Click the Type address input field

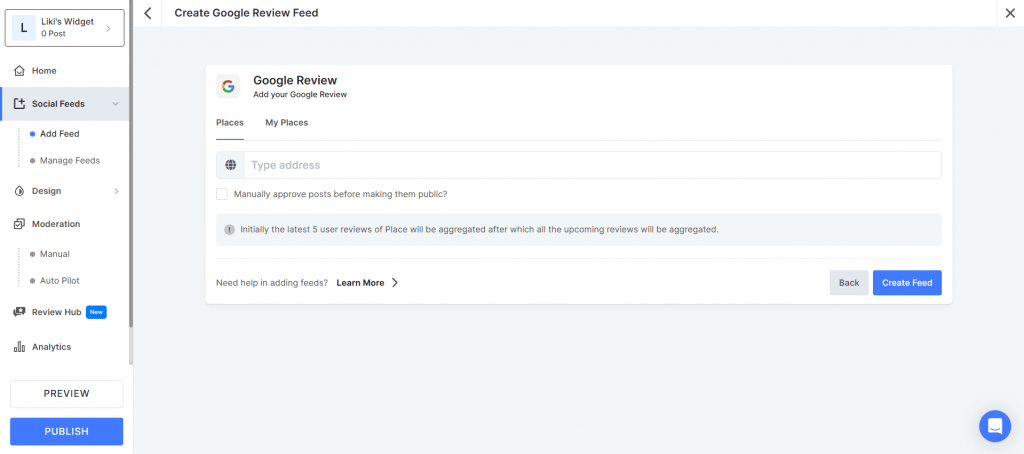593,165
